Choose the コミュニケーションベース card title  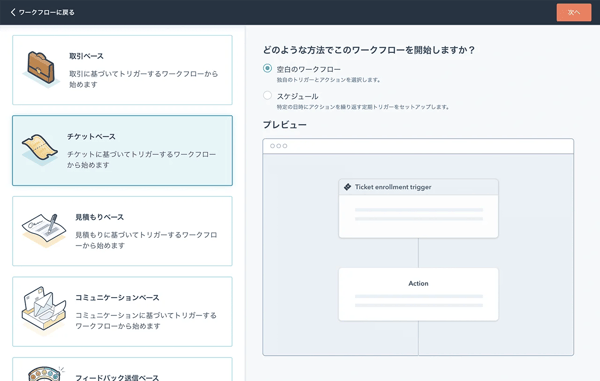click(x=117, y=297)
